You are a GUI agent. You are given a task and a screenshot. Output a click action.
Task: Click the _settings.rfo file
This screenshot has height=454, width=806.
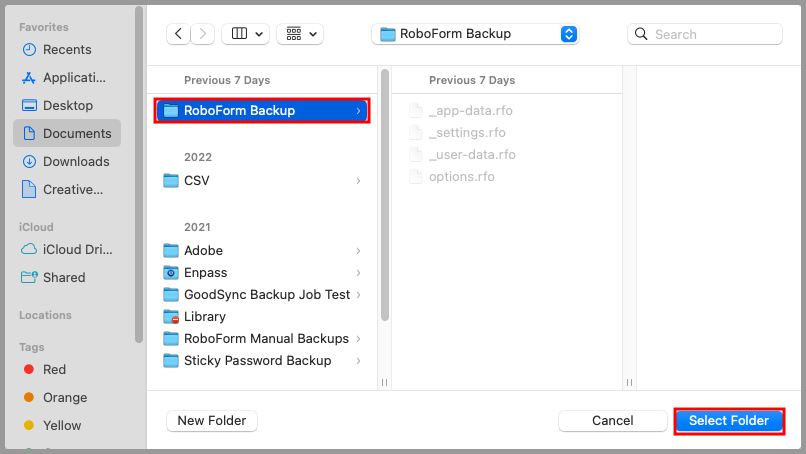point(467,133)
